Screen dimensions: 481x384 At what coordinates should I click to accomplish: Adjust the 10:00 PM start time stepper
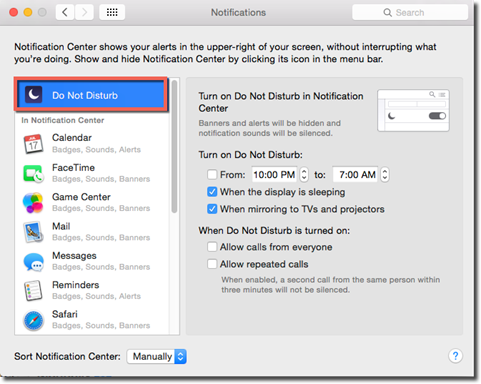(304, 174)
